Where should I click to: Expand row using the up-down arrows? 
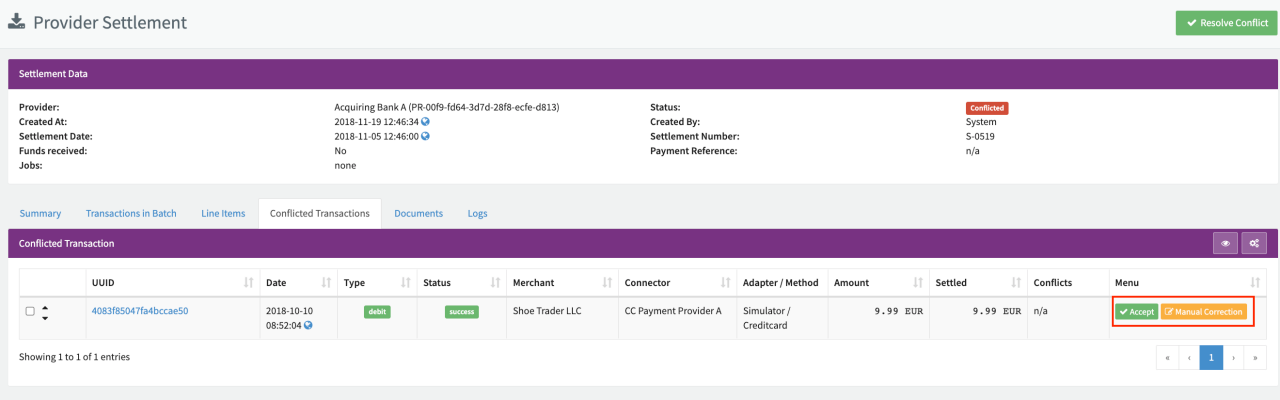point(45,312)
